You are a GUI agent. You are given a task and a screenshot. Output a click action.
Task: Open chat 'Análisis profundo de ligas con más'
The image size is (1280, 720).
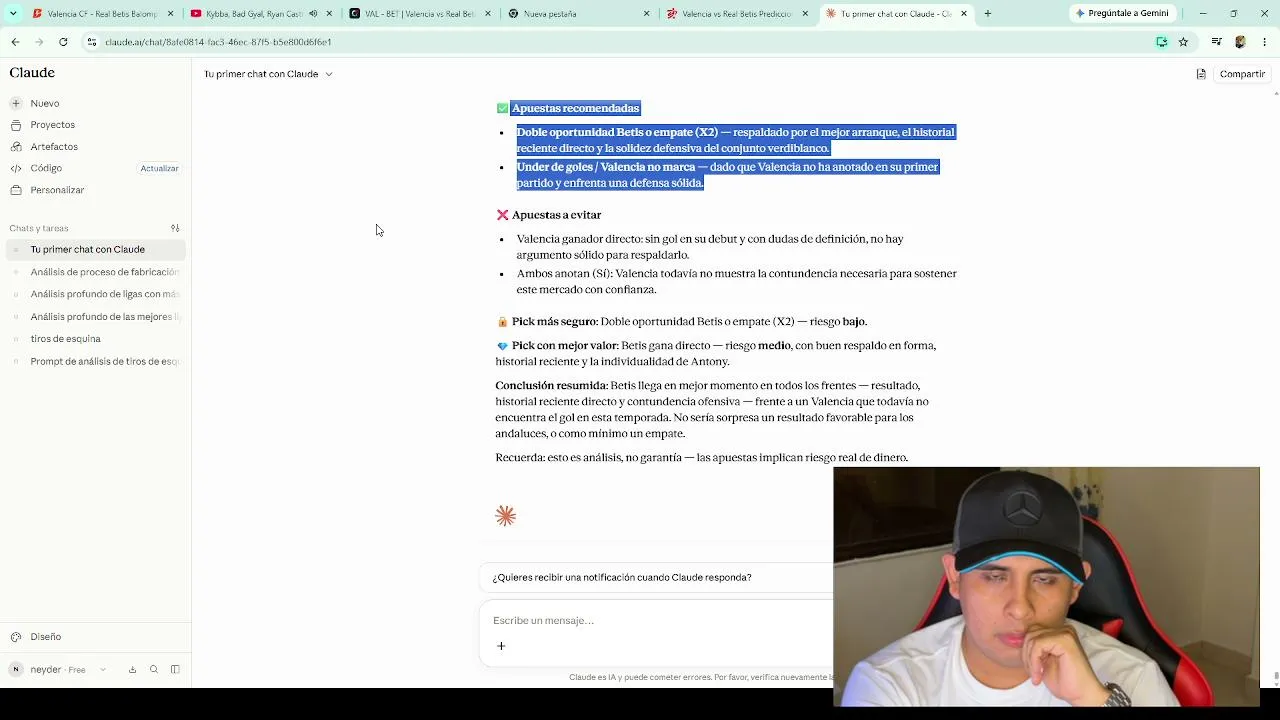tap(95, 294)
